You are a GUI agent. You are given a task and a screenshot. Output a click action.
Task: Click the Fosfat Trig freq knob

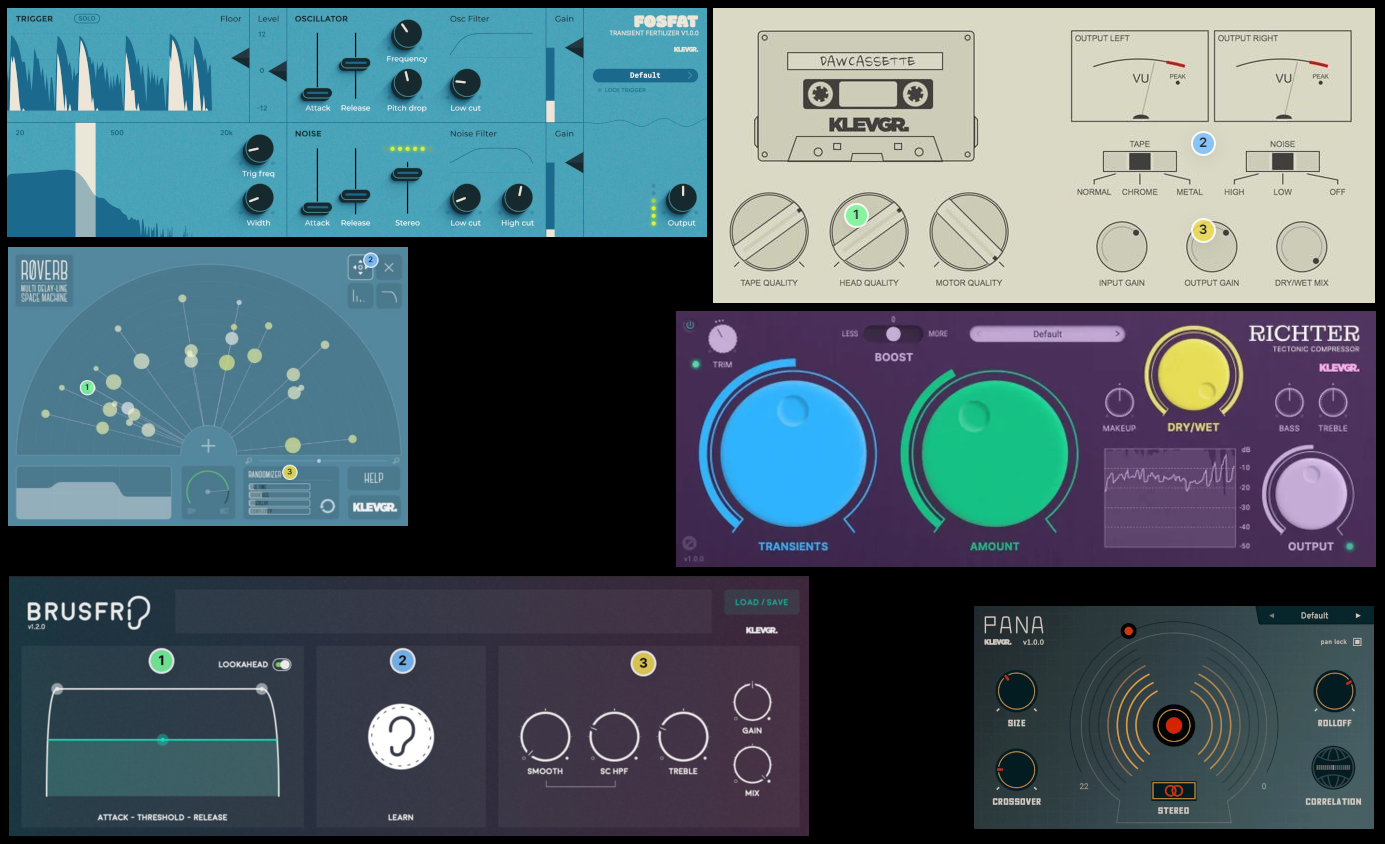coord(258,150)
